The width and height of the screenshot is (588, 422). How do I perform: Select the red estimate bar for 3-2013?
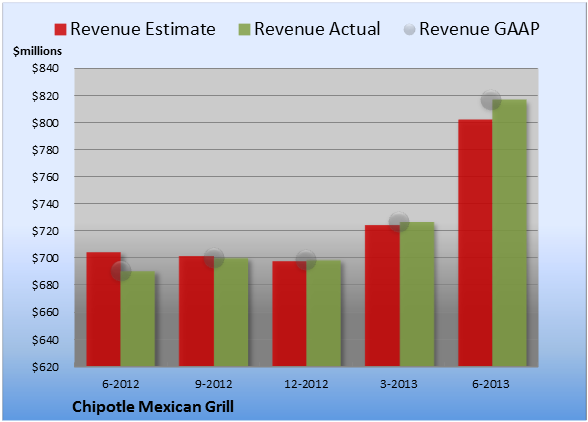click(382, 296)
